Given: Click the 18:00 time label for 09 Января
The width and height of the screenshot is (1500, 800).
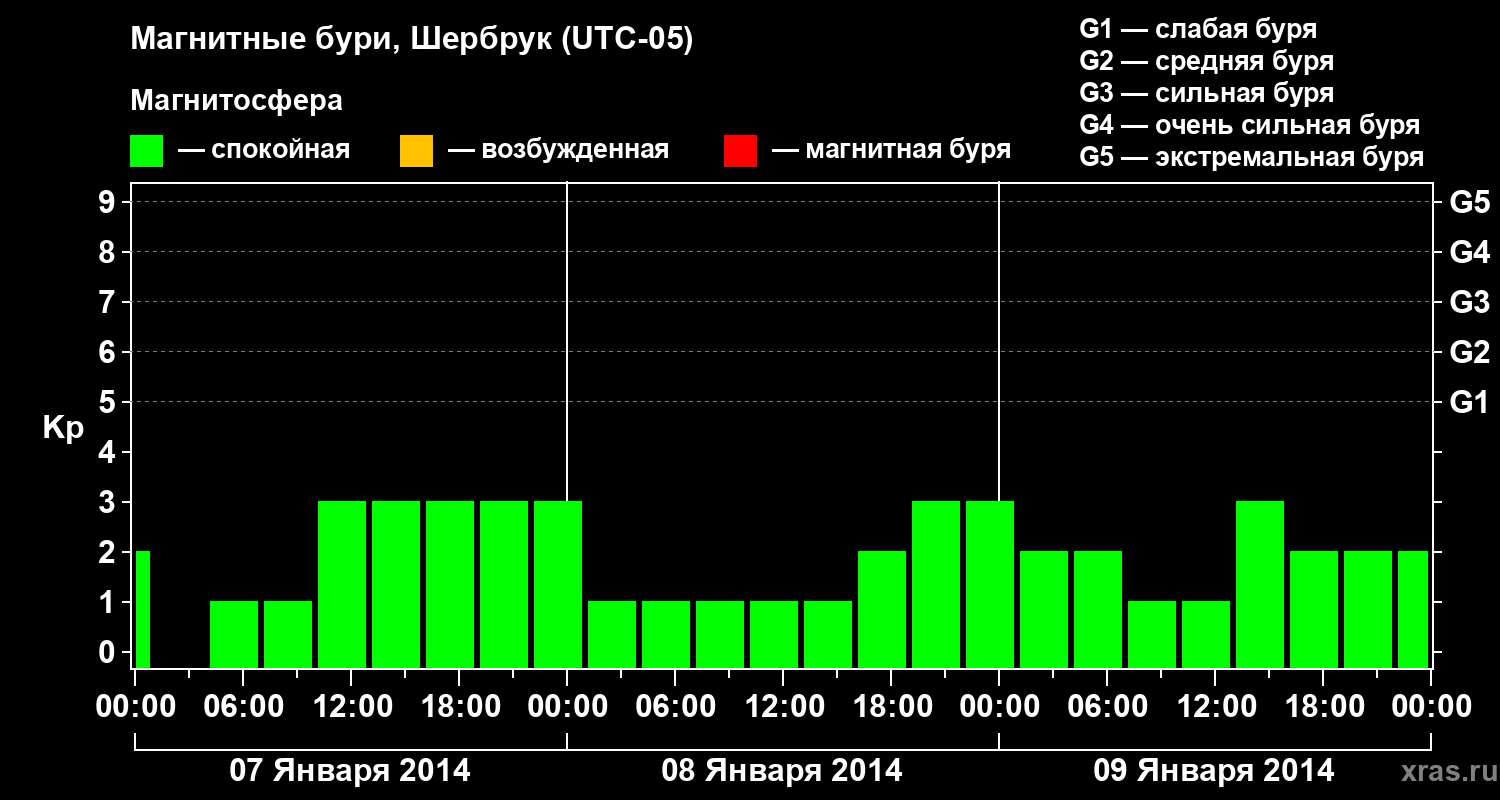Looking at the screenshot, I should pyautogui.click(x=1323, y=707).
